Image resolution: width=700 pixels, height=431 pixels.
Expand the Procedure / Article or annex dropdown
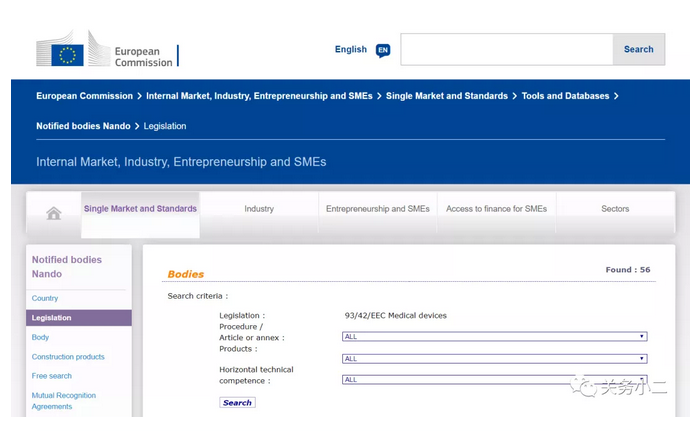(x=495, y=336)
